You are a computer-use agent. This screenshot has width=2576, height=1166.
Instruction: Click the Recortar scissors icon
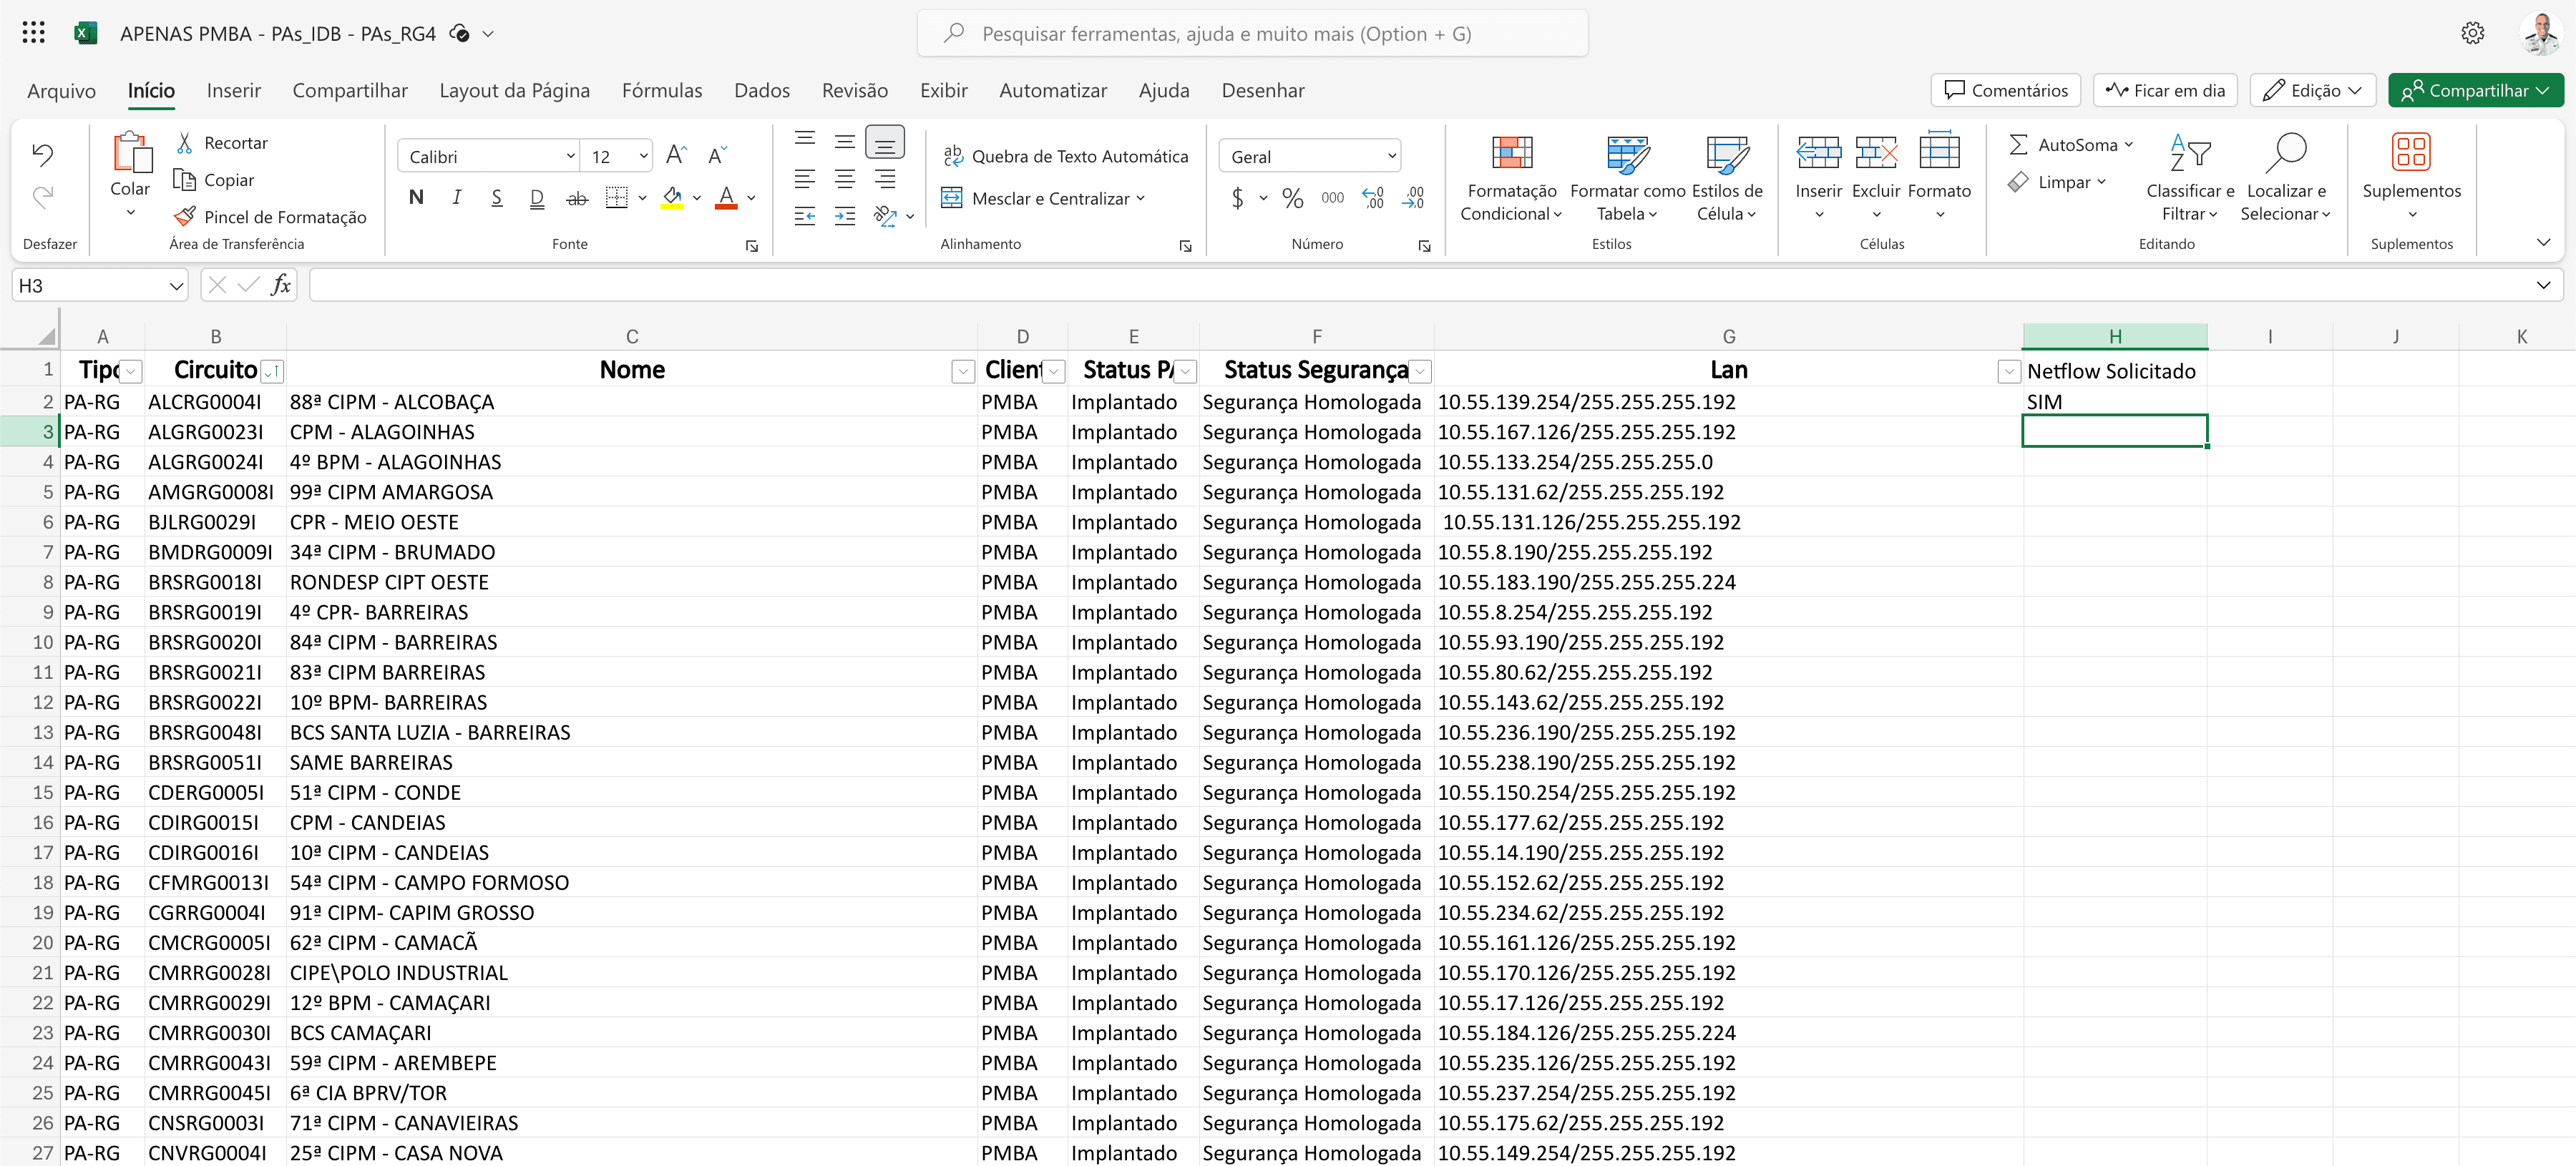[185, 143]
